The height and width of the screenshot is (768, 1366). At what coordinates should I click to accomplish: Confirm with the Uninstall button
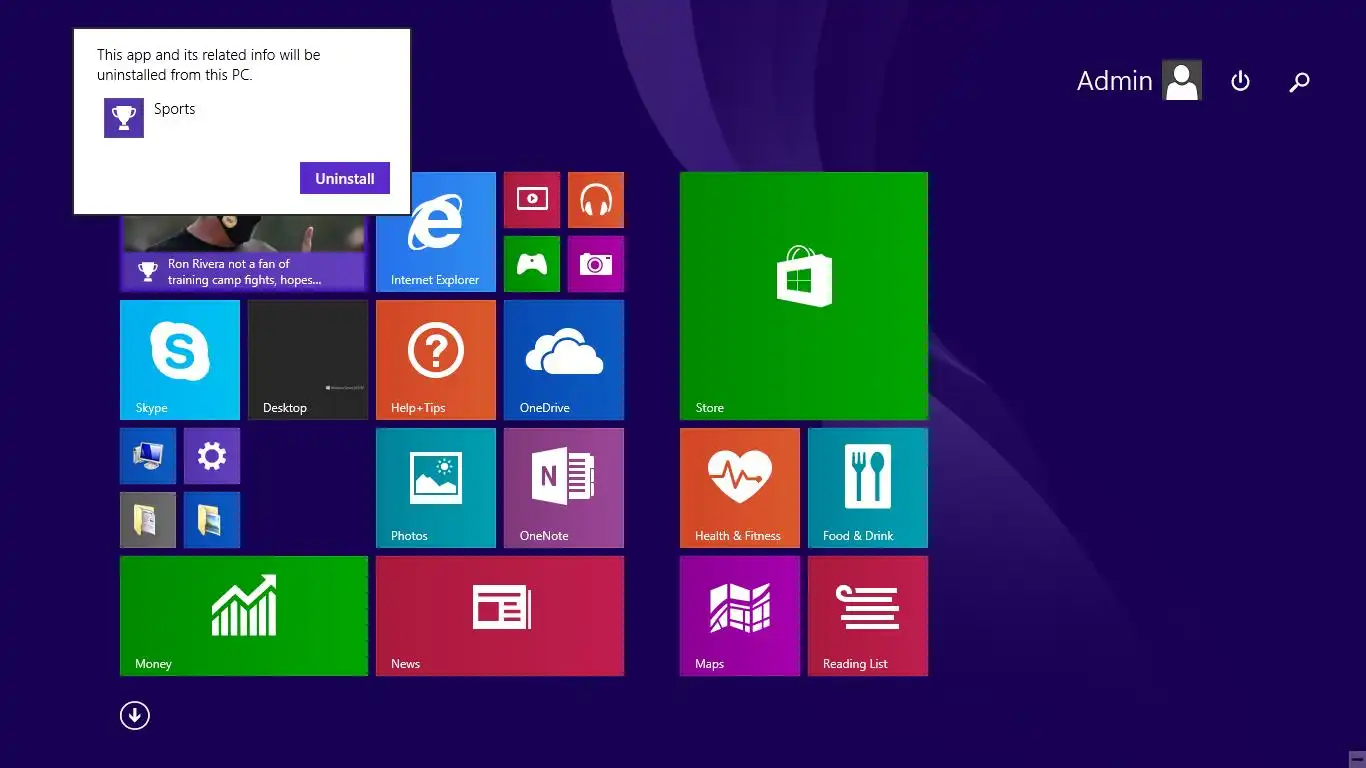click(344, 178)
